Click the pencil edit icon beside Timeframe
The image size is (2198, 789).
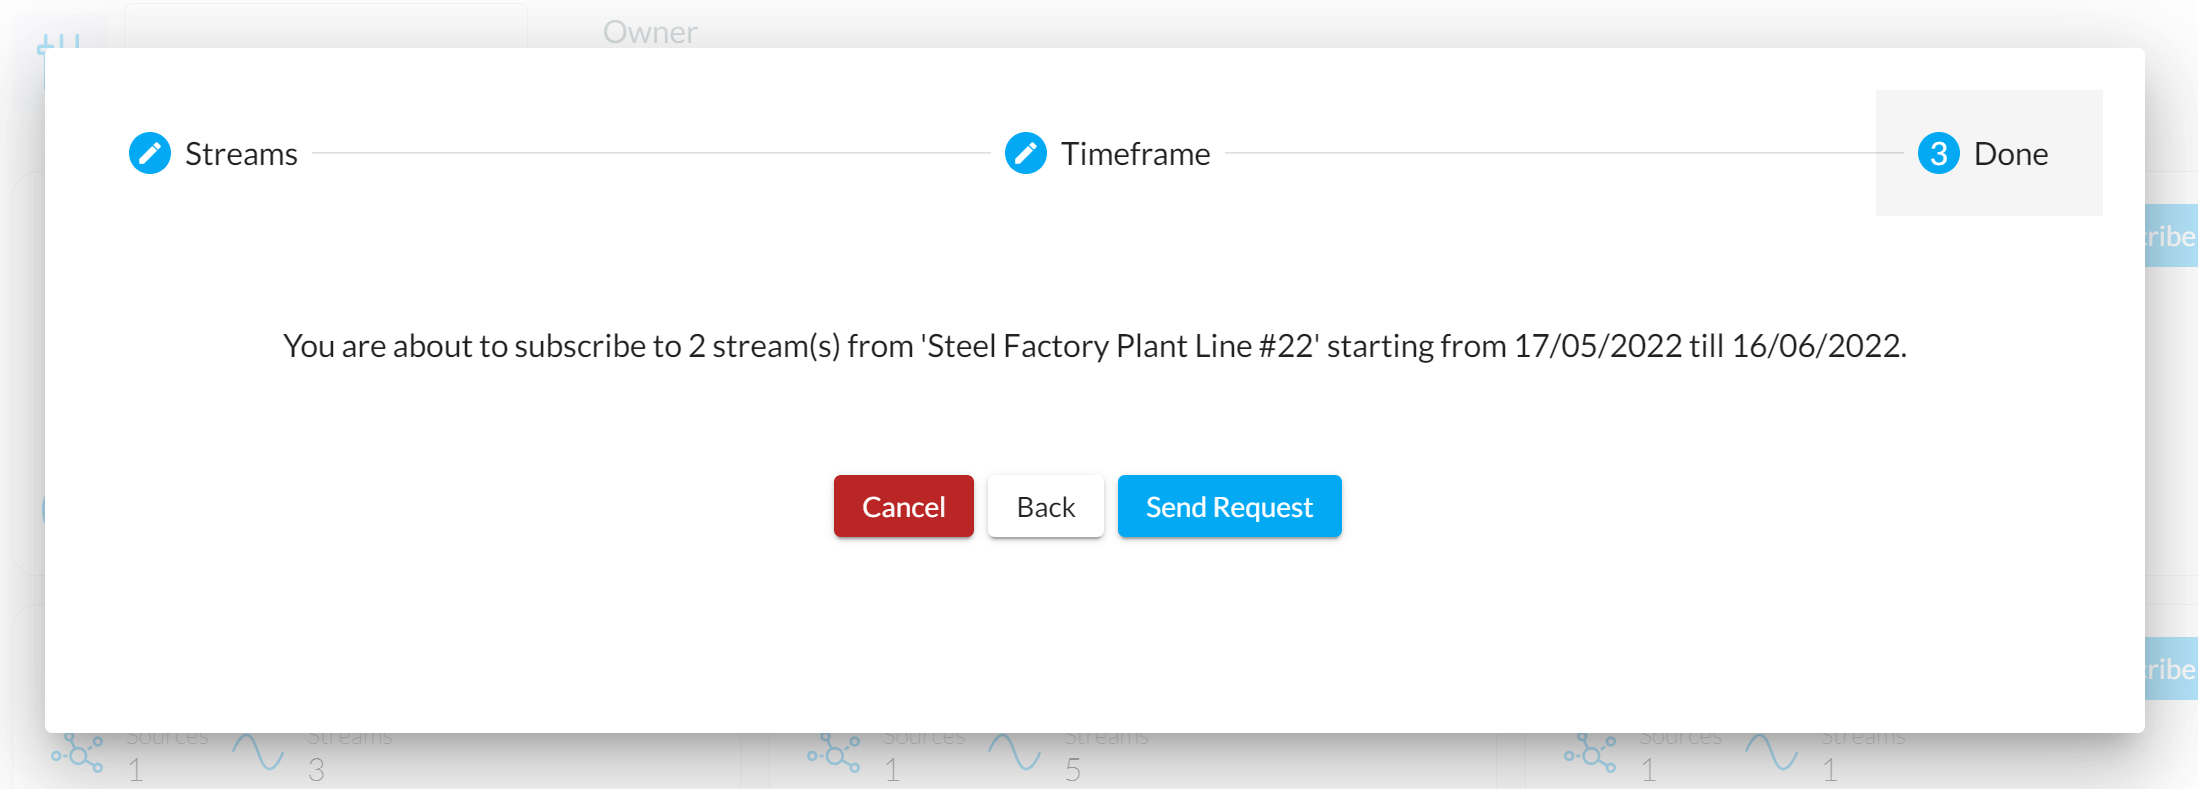(x=1026, y=153)
